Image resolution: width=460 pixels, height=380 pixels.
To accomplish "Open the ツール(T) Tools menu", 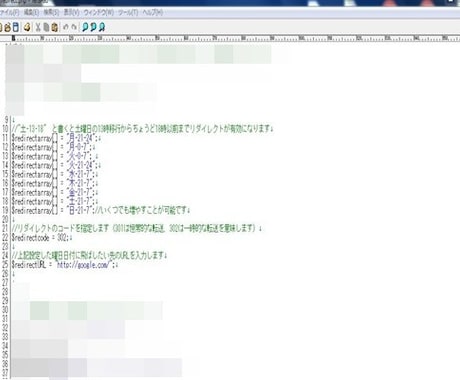I will (x=128, y=13).
